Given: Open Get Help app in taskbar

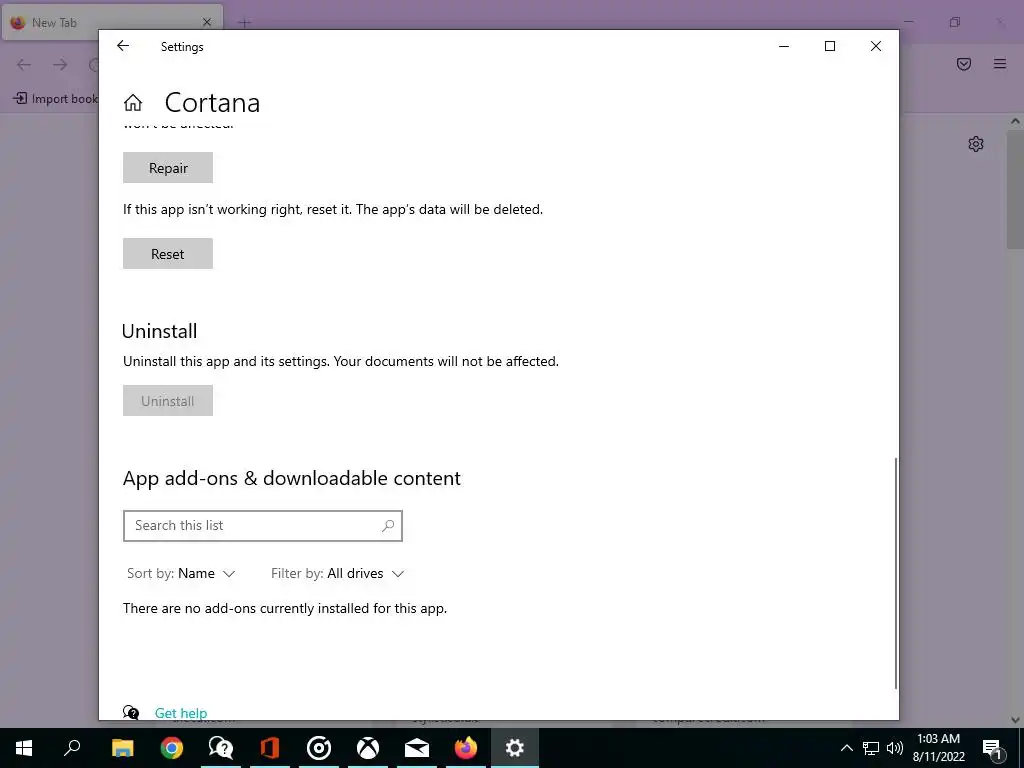Looking at the screenshot, I should (221, 748).
